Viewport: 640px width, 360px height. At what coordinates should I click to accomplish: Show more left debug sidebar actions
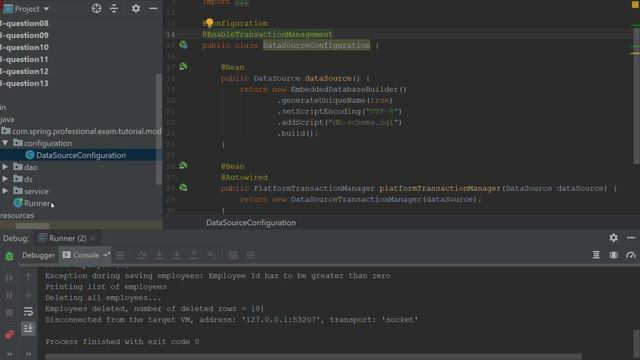tap(9, 354)
